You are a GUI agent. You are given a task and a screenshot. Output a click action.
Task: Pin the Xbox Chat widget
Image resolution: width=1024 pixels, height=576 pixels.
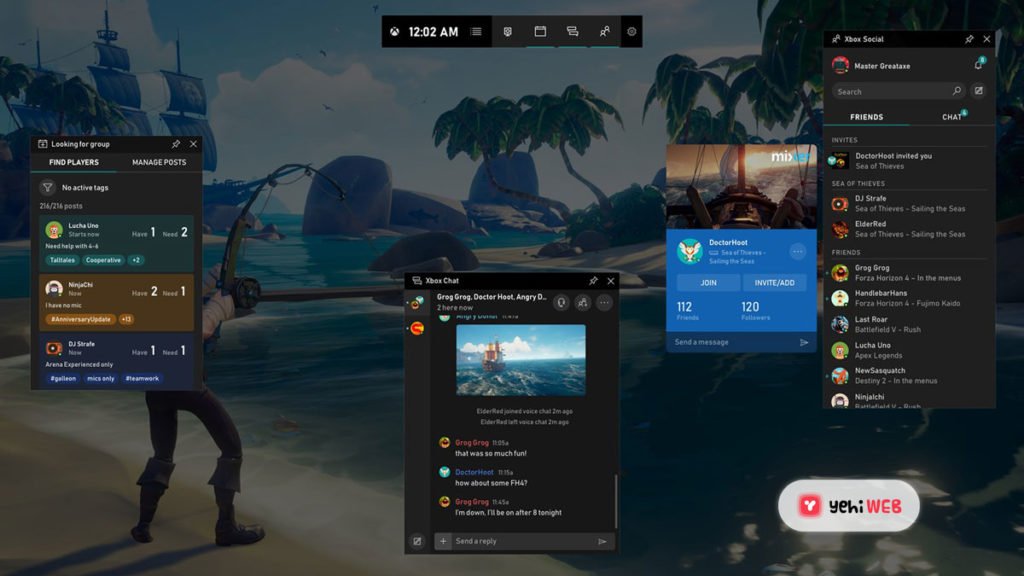point(593,281)
